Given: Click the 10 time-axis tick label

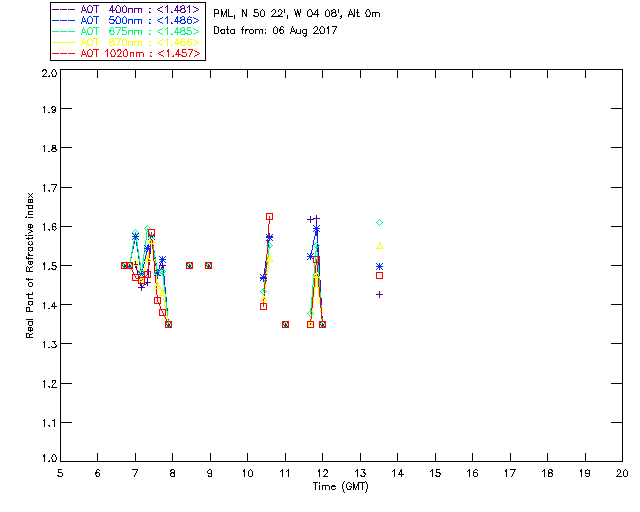Looking at the screenshot, I should (x=247, y=473).
